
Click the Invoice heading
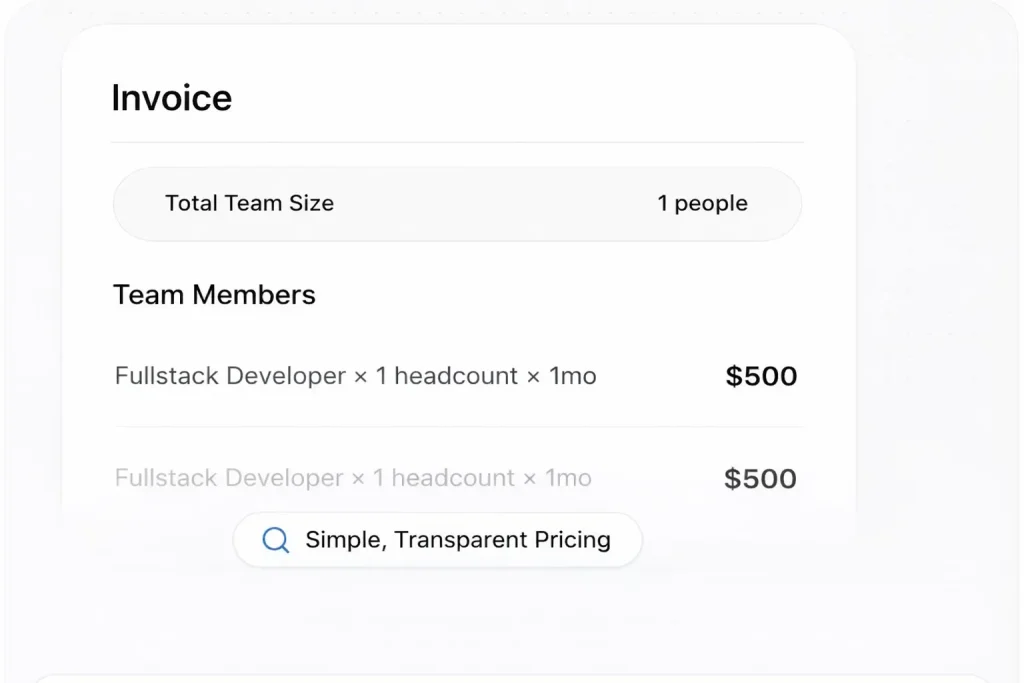171,98
